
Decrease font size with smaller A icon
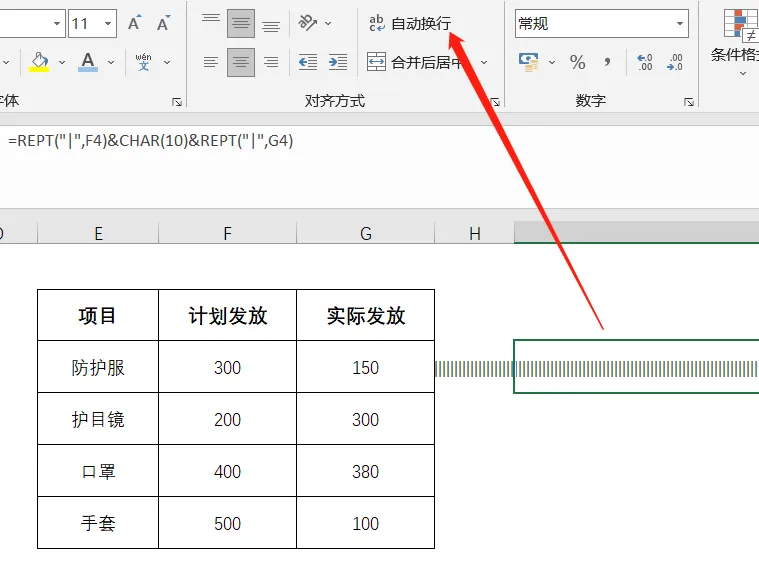coord(163,23)
